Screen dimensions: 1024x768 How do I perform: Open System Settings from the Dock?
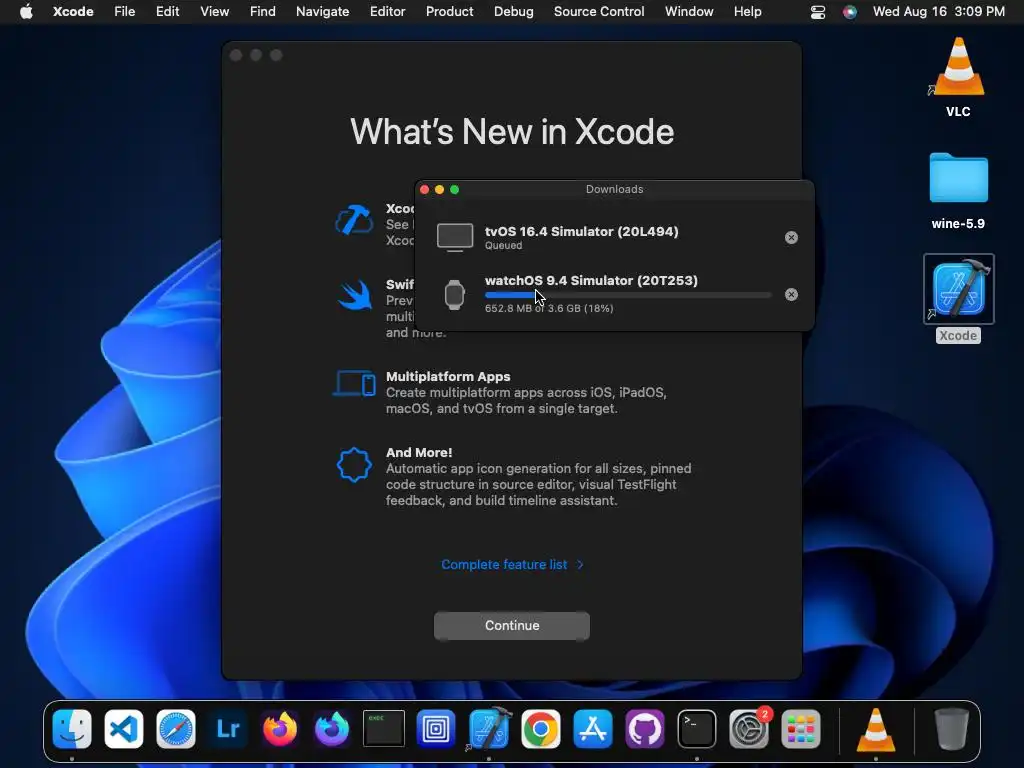[x=748, y=728]
